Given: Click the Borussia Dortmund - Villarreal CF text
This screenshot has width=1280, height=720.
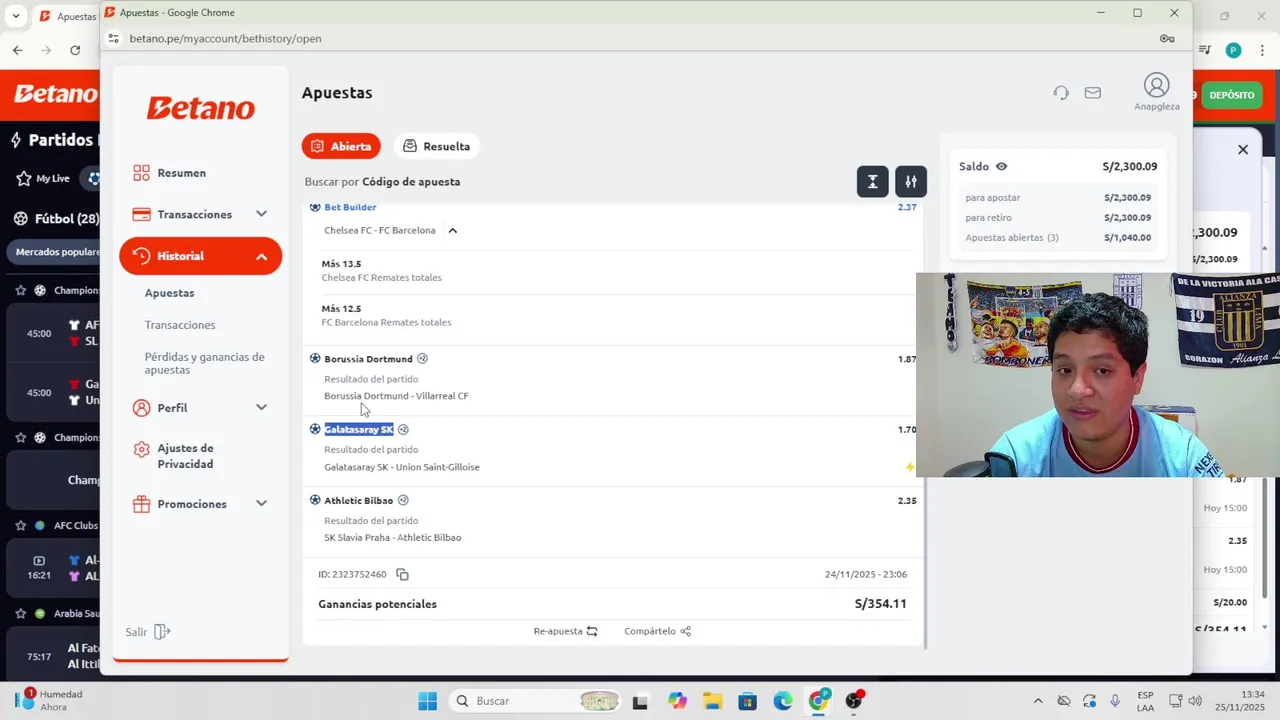Looking at the screenshot, I should tap(396, 396).
